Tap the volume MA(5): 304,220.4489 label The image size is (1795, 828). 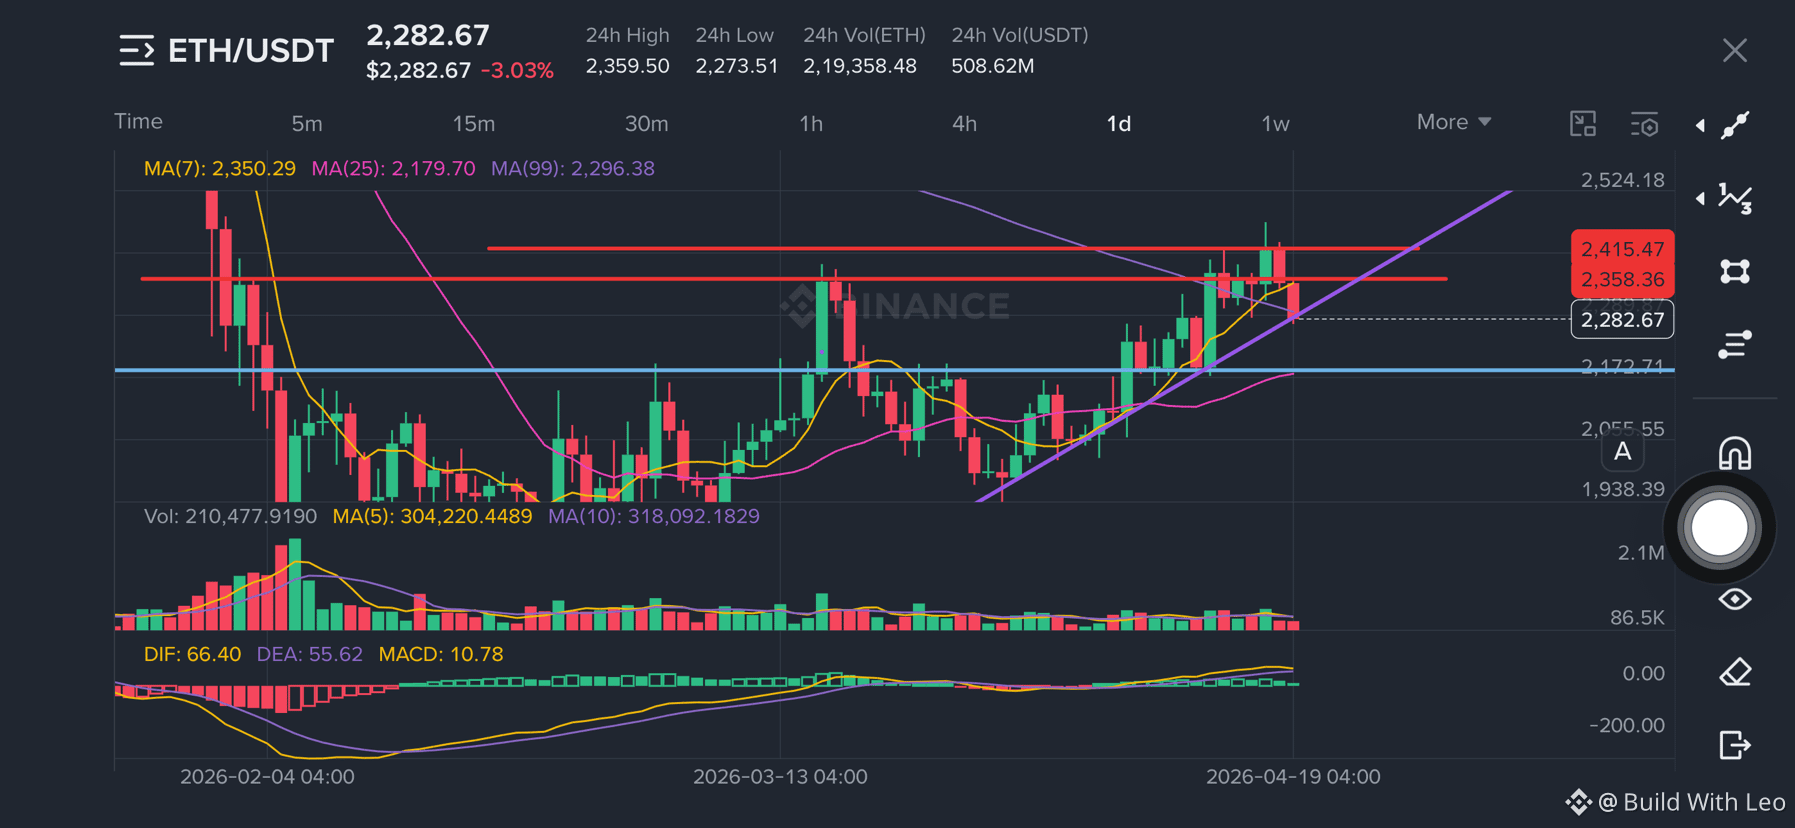click(x=432, y=516)
